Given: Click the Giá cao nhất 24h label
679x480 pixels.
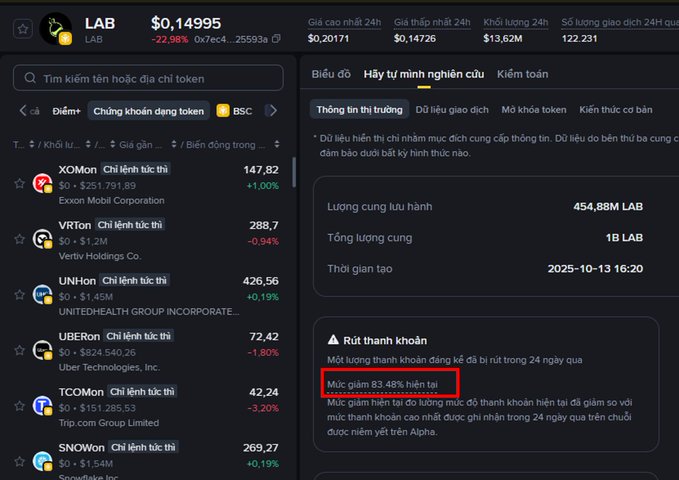Looking at the screenshot, I should [344, 22].
